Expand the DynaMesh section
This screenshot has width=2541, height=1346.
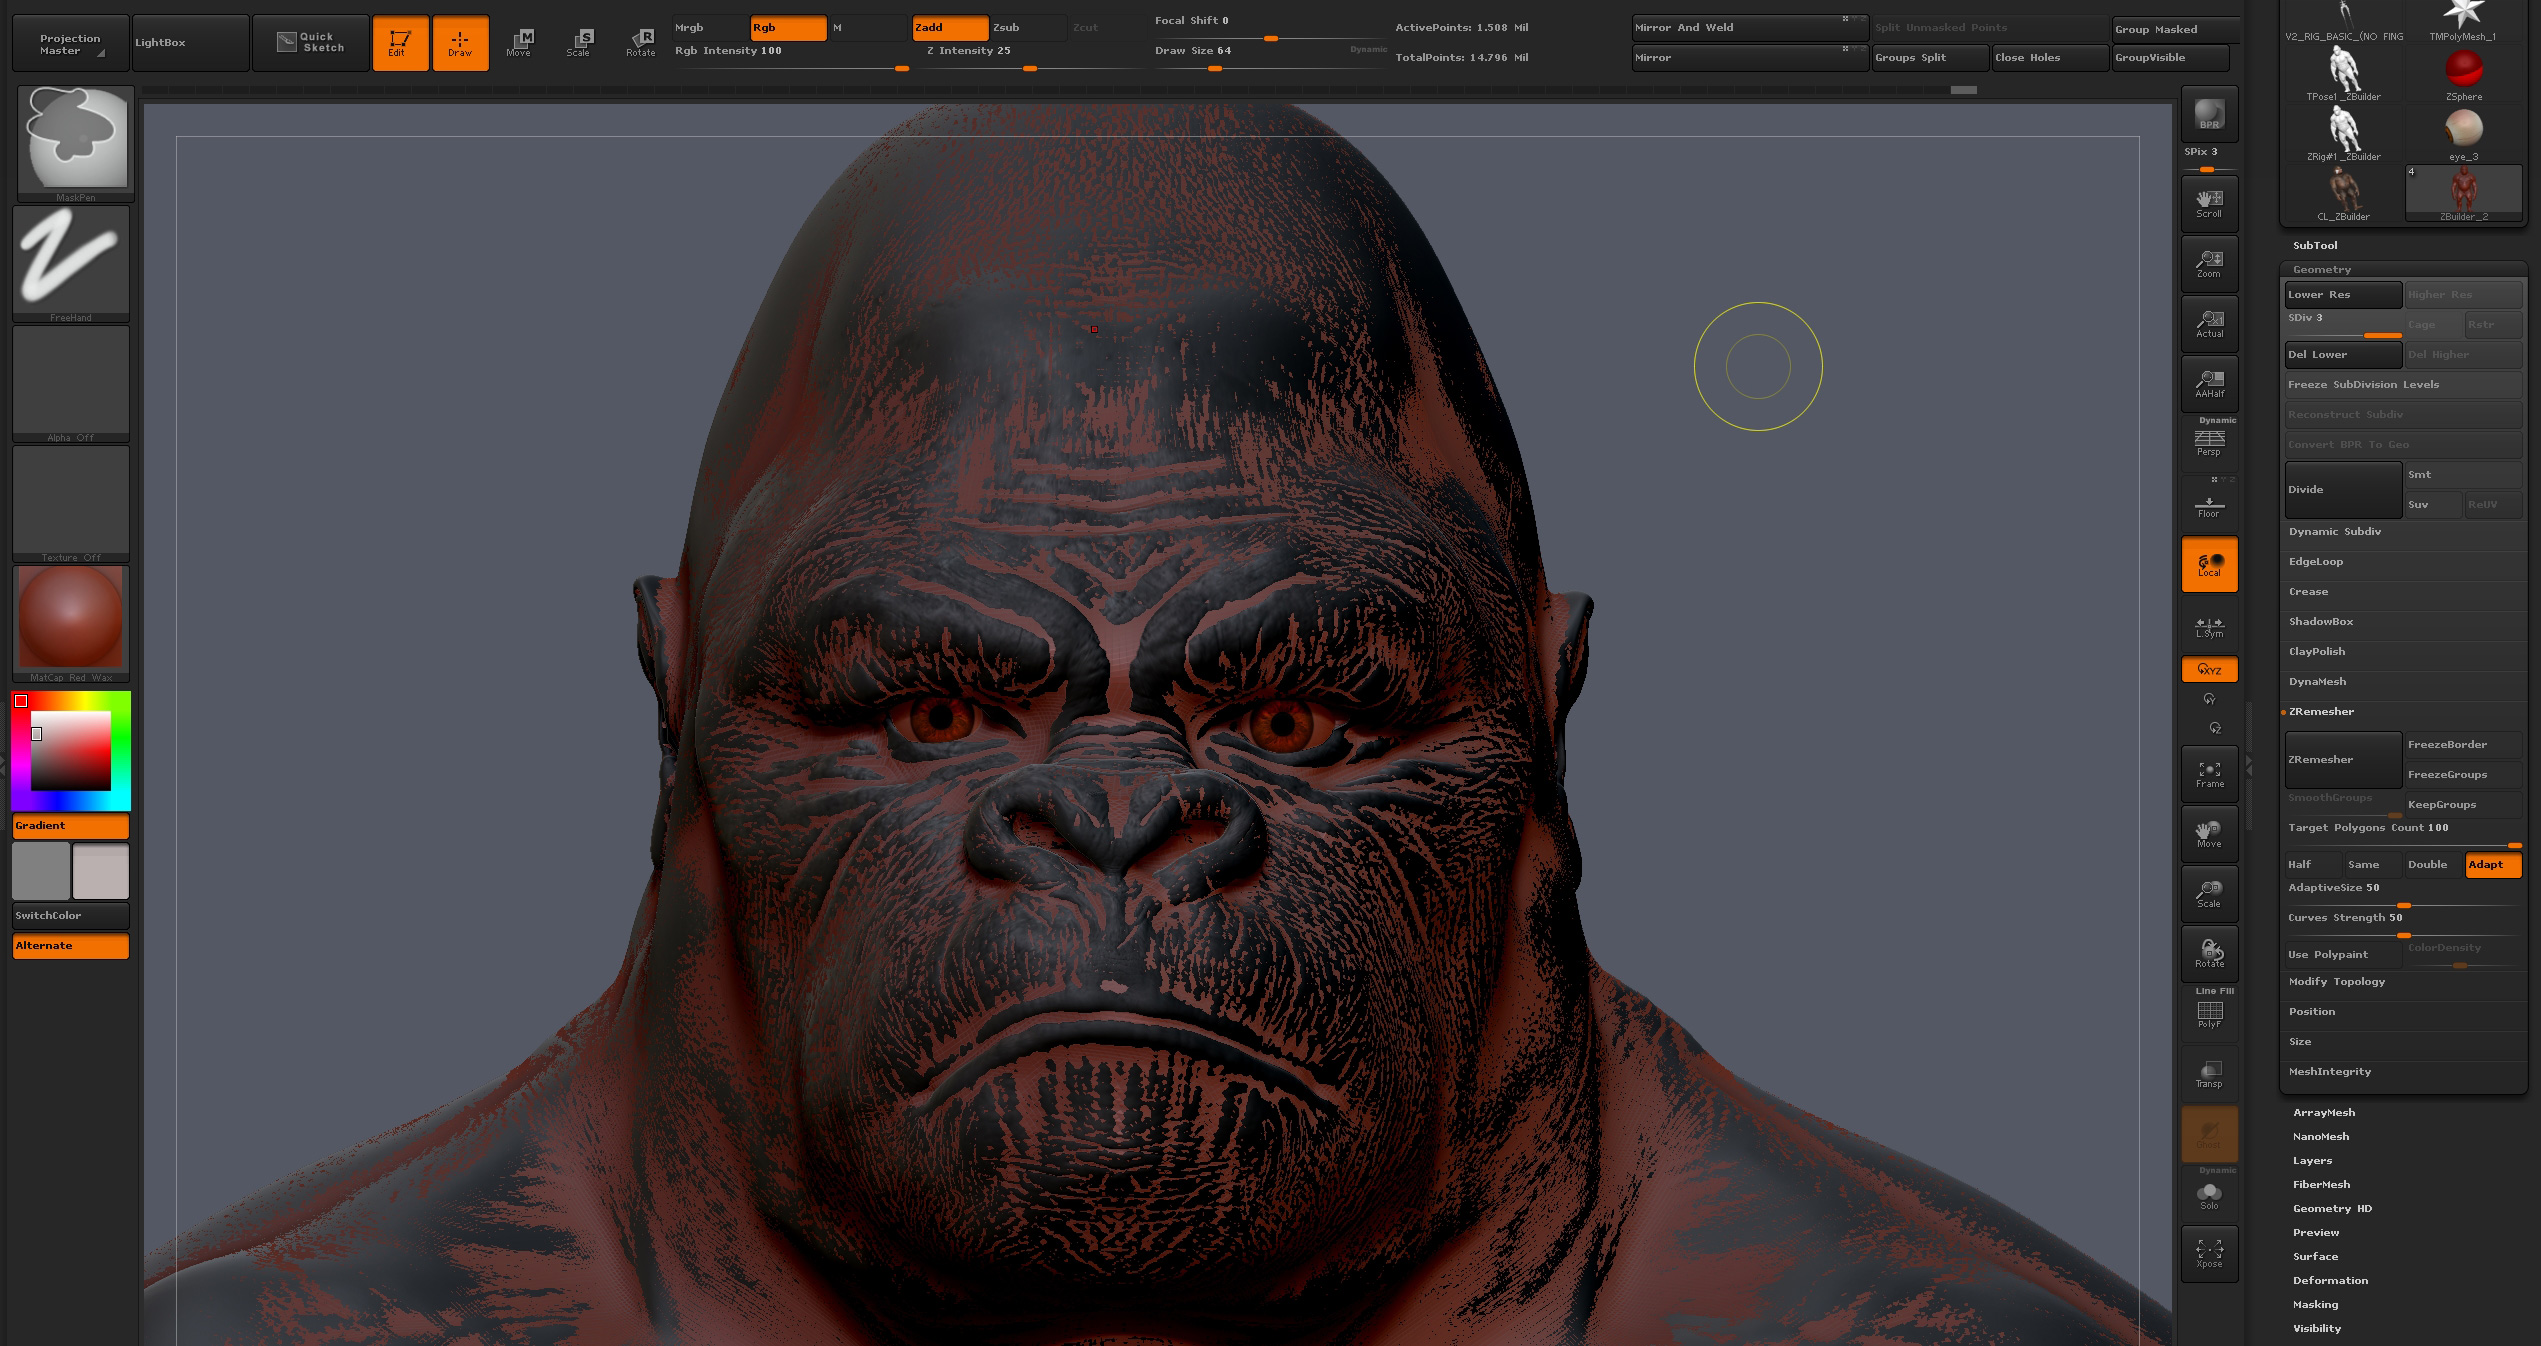click(x=2317, y=682)
